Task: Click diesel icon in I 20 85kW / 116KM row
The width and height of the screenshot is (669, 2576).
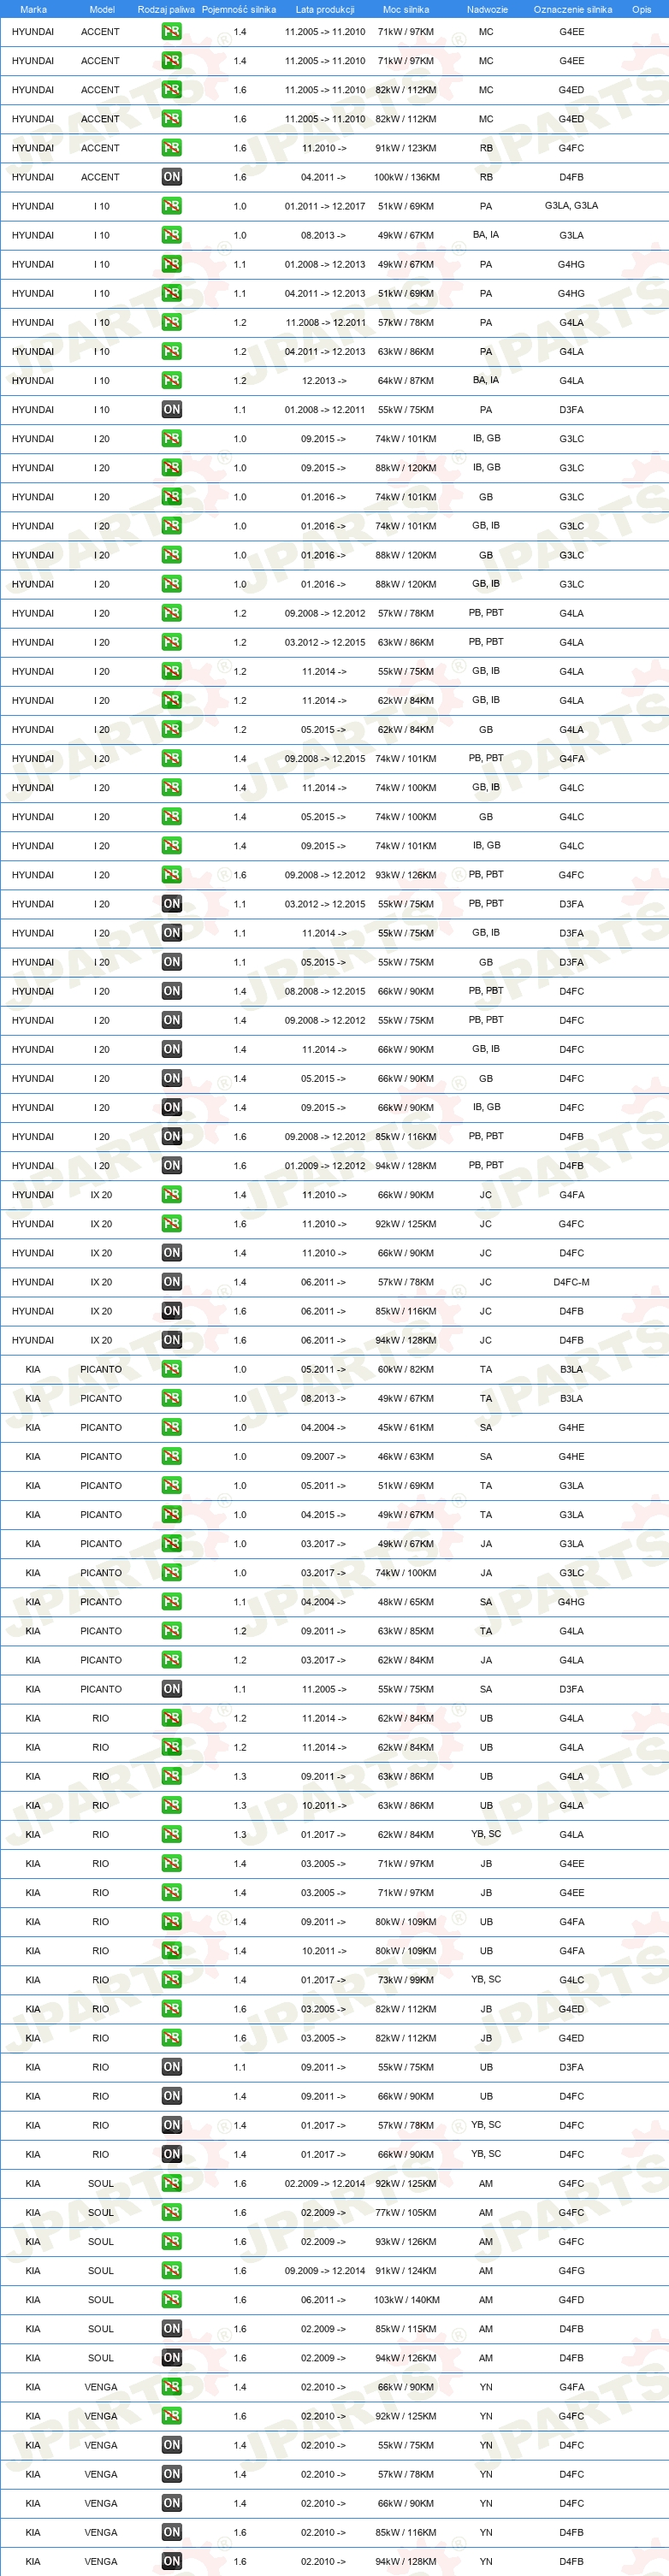Action: [x=172, y=1136]
